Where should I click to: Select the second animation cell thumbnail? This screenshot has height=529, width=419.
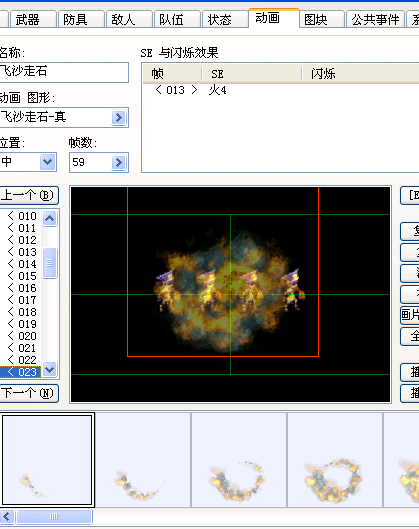[143, 460]
